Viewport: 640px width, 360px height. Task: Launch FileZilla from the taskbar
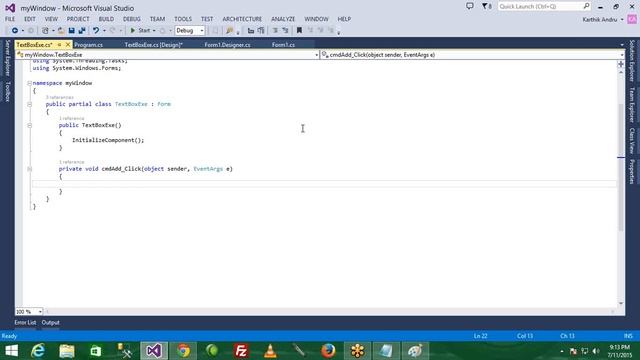241,351
